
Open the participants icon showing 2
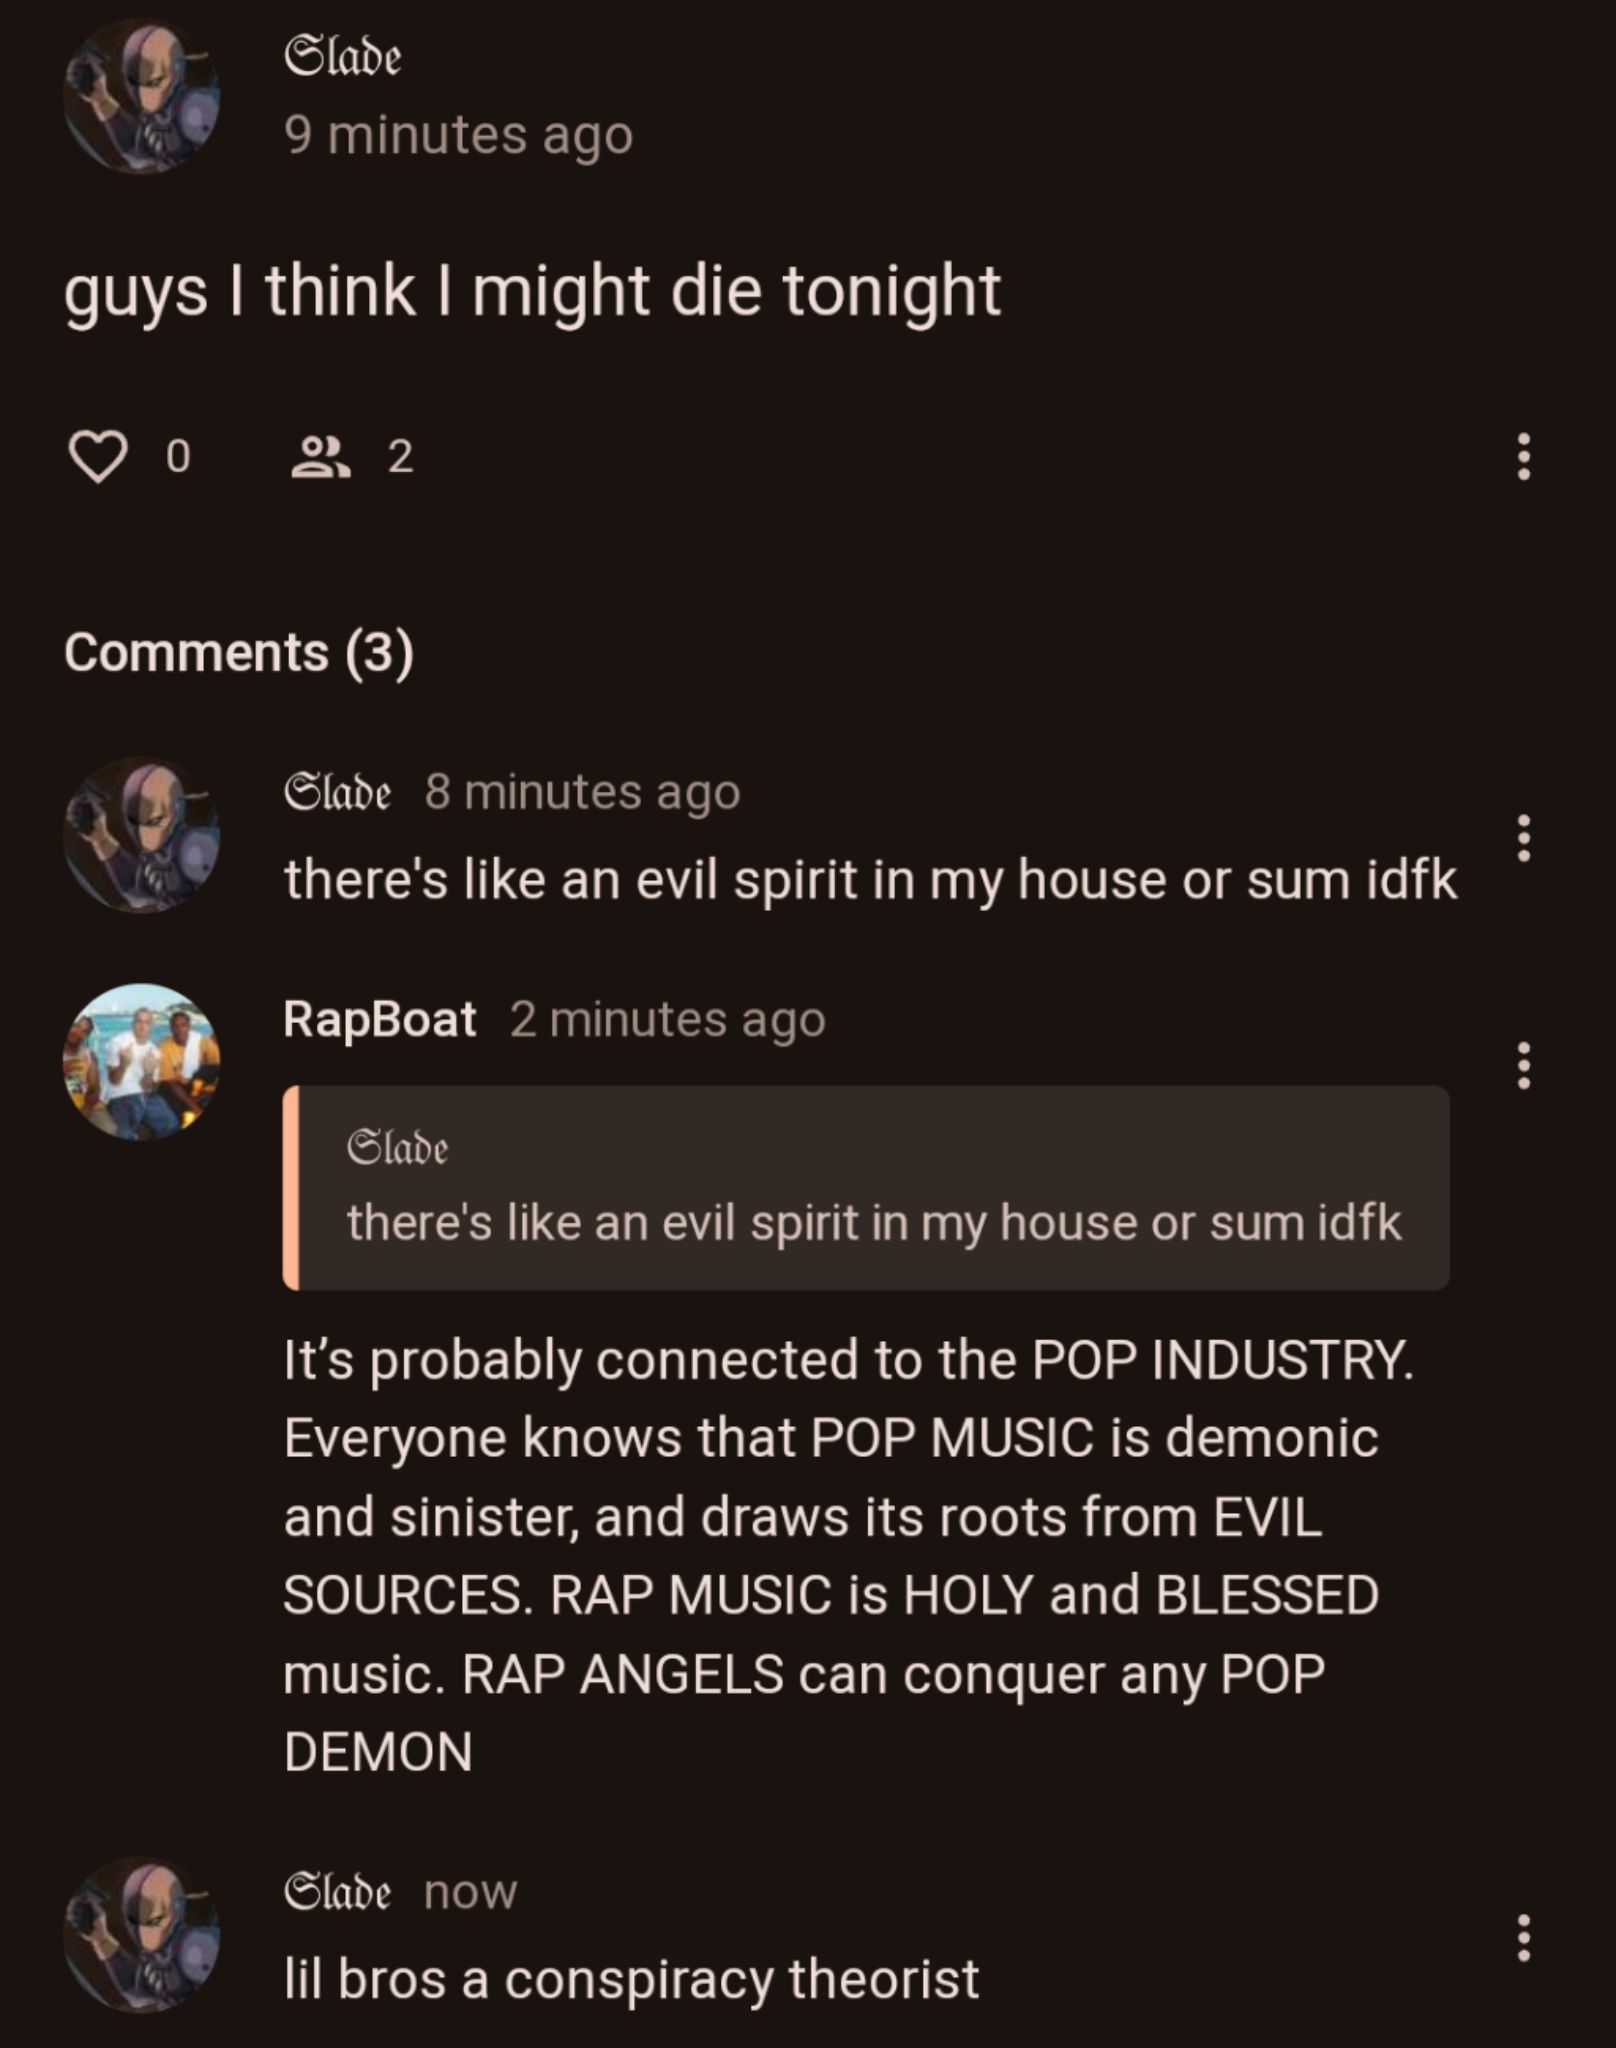(320, 457)
